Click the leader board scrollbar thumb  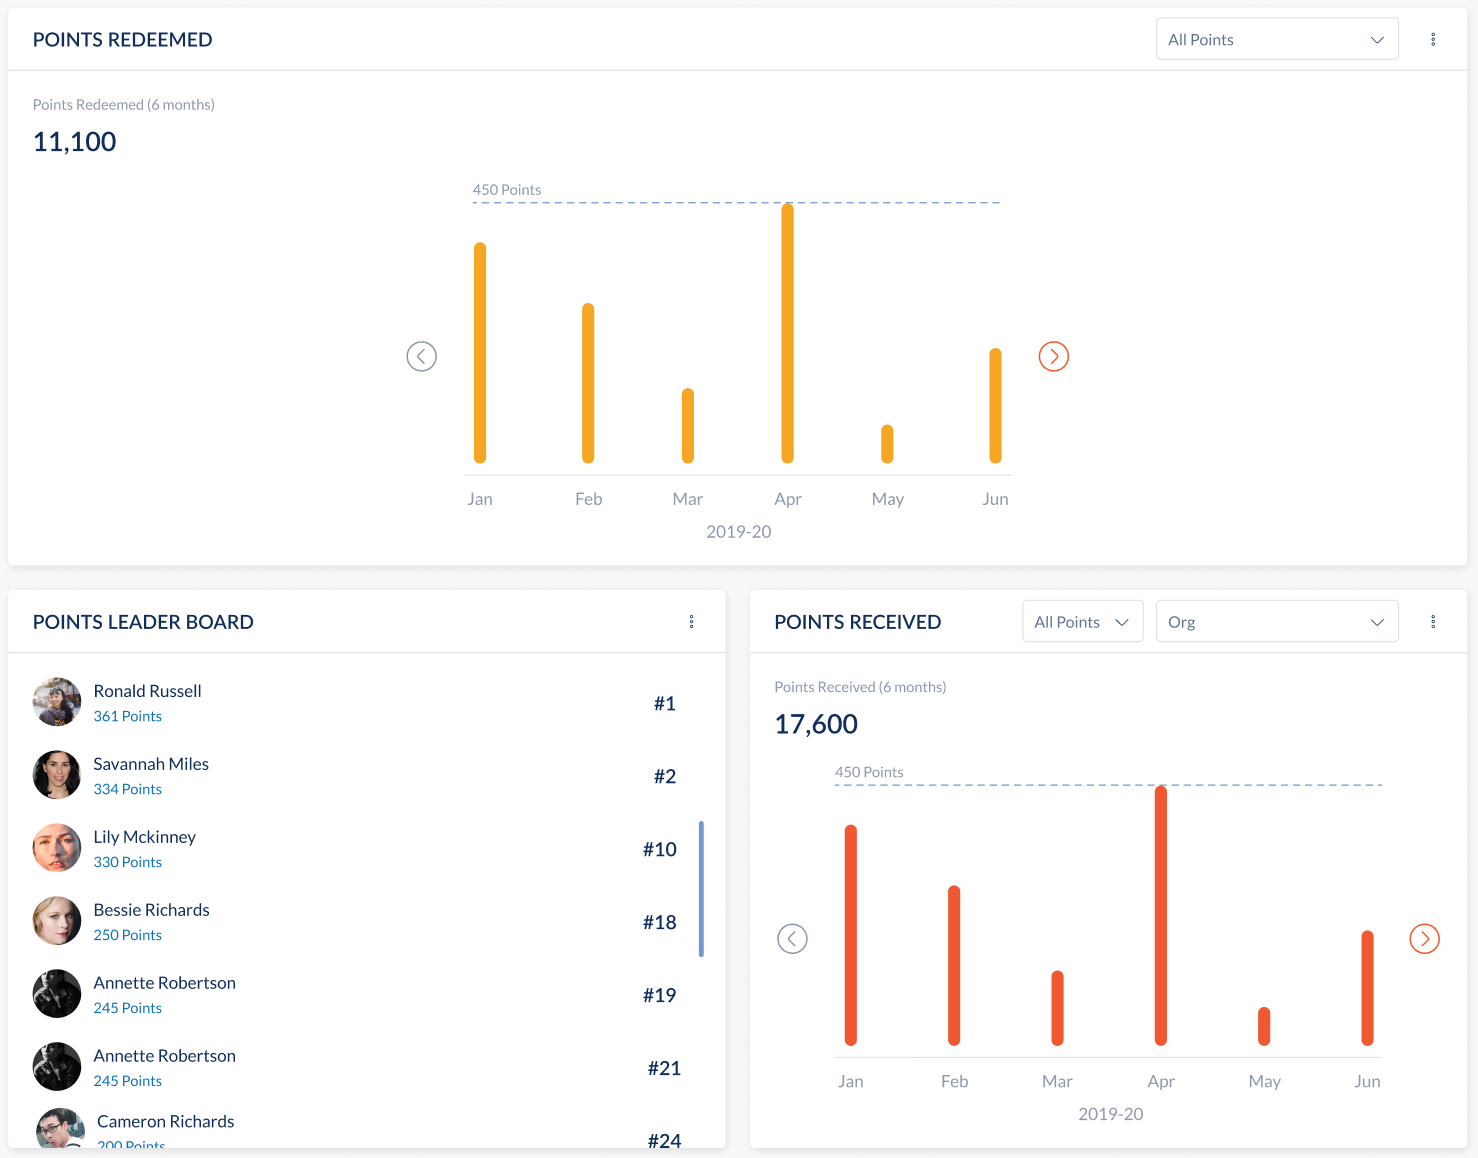(x=701, y=889)
